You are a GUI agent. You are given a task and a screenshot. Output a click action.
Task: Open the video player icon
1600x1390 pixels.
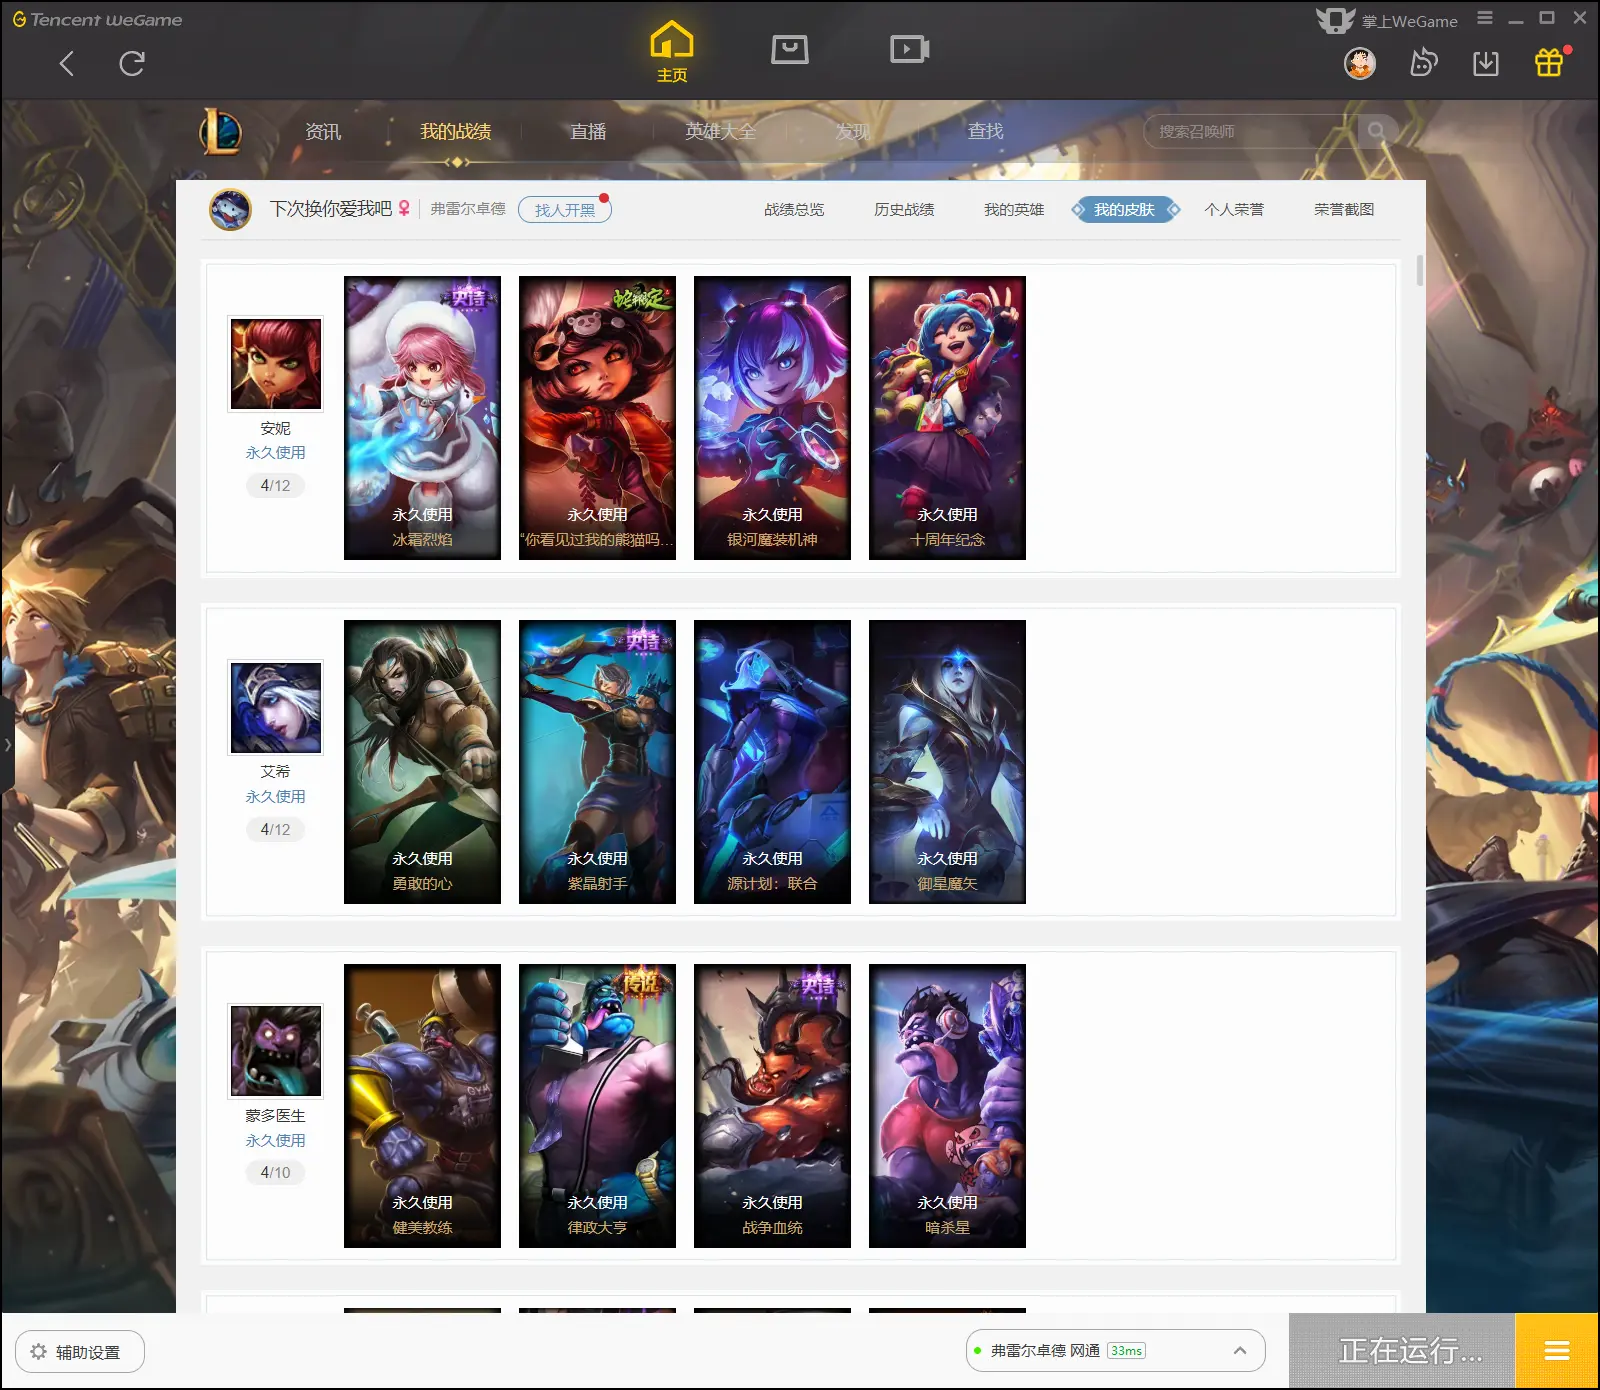[x=910, y=49]
